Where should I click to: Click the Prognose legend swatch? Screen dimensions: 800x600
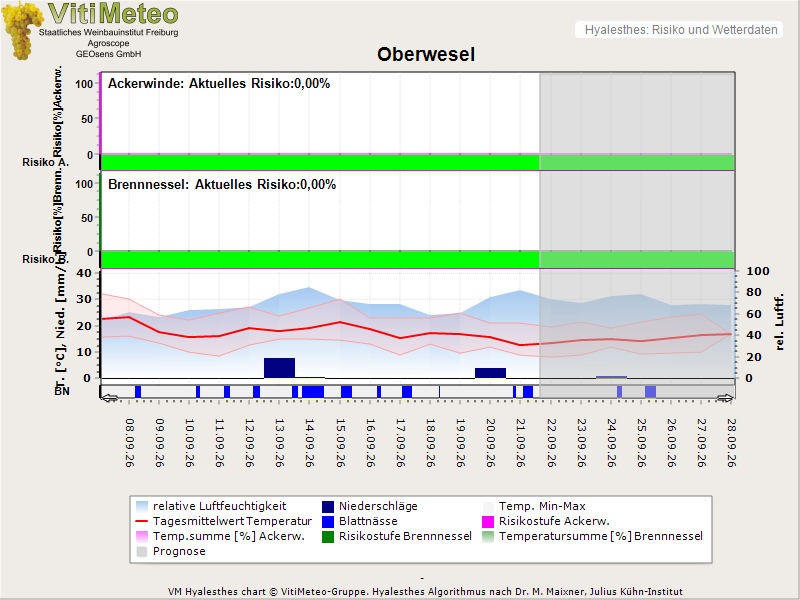tap(142, 552)
